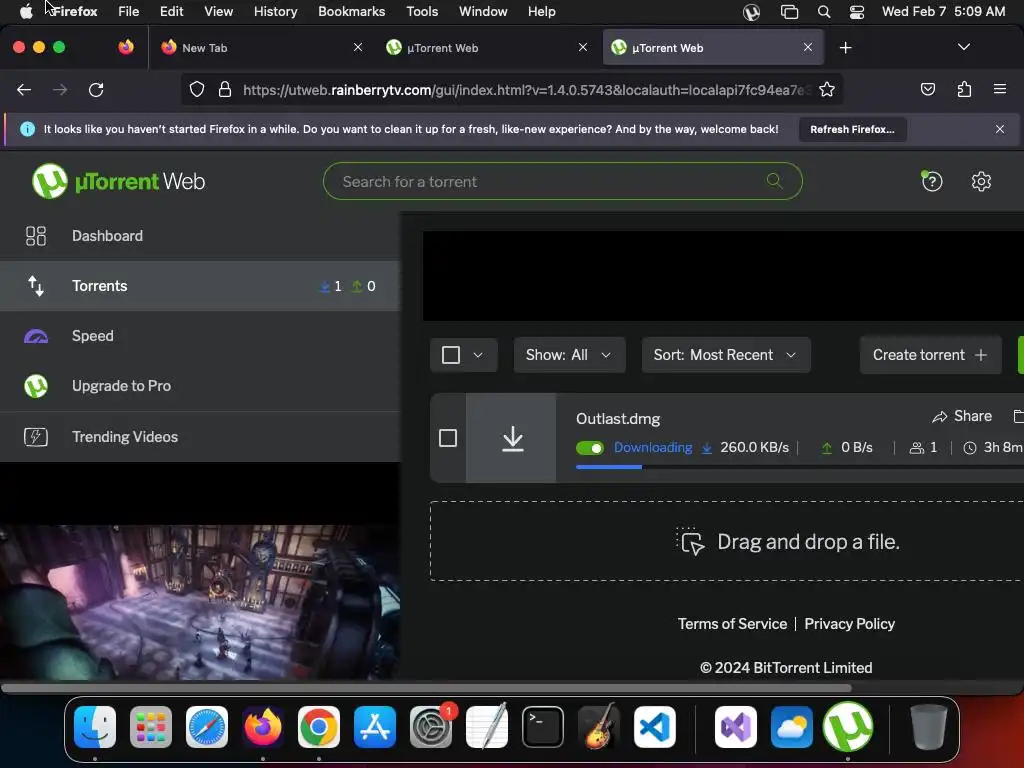Click the µTorrent Web logo
This screenshot has height=768, width=1024.
coord(118,181)
